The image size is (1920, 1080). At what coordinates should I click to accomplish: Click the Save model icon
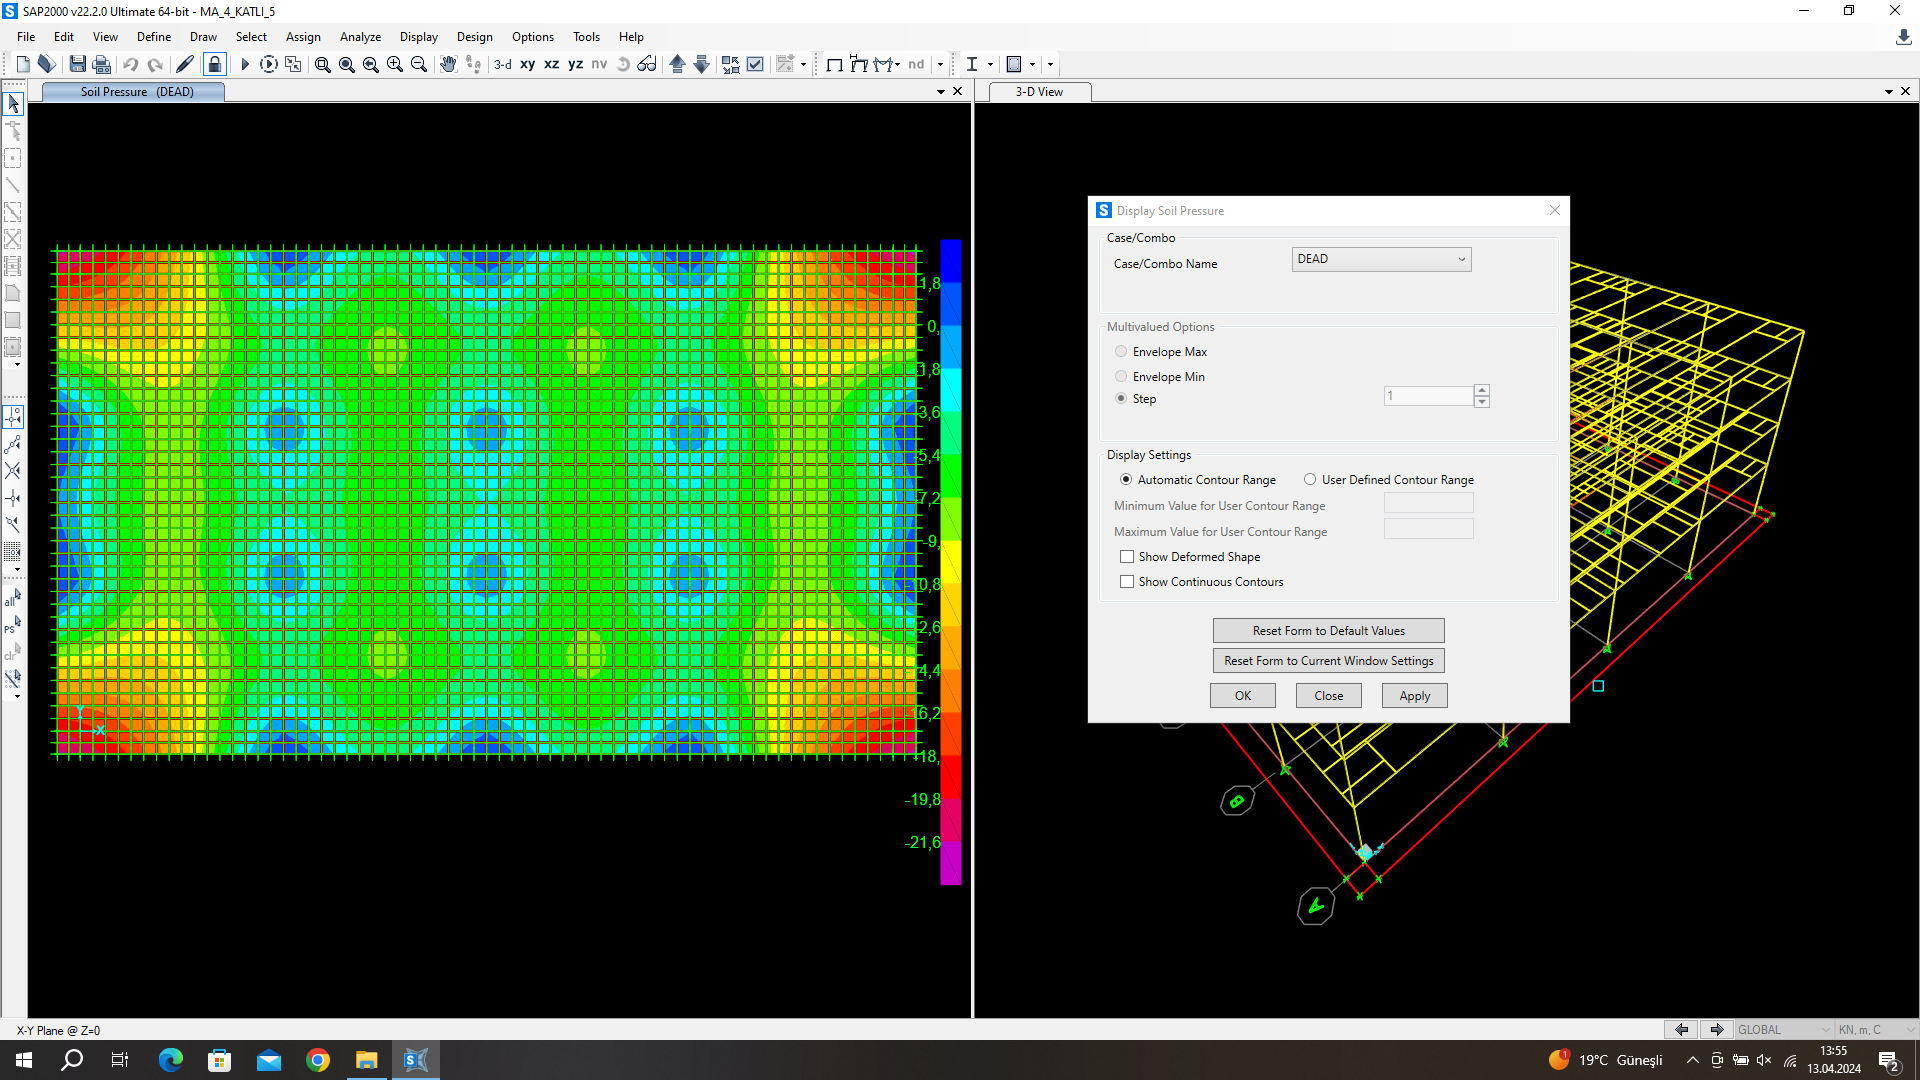point(77,64)
